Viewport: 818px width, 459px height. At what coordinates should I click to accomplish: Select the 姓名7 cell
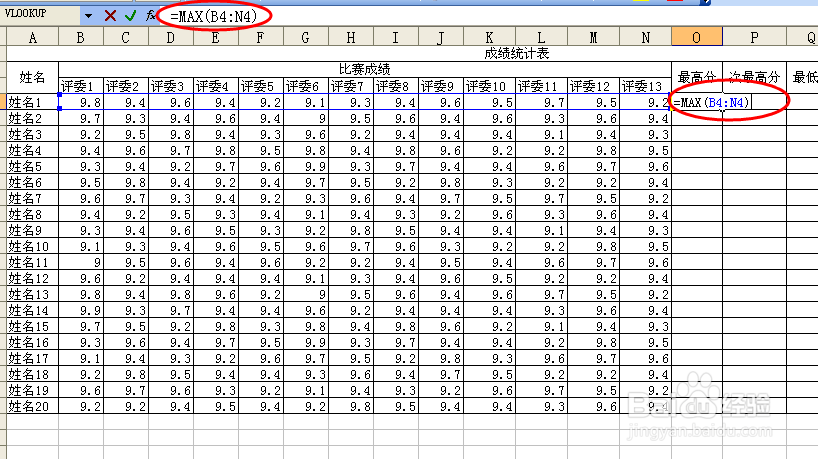point(32,198)
